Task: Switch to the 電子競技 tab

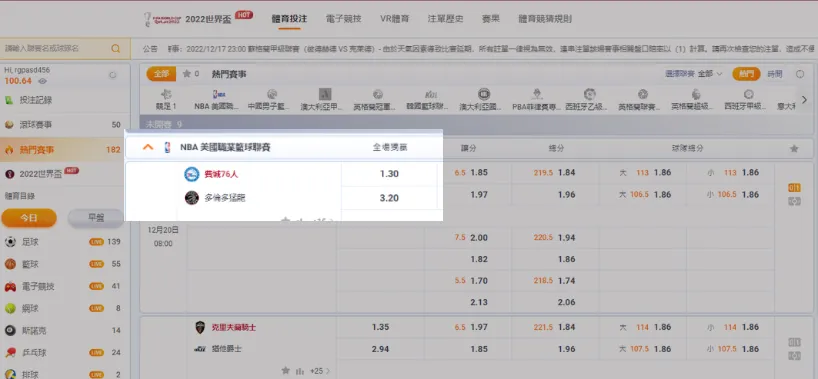Action: [343, 19]
